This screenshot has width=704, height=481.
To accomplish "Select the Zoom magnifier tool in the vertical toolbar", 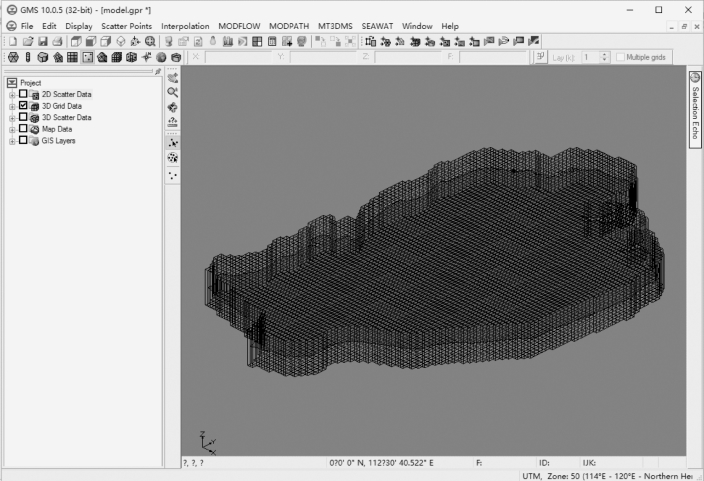I will 173,92.
